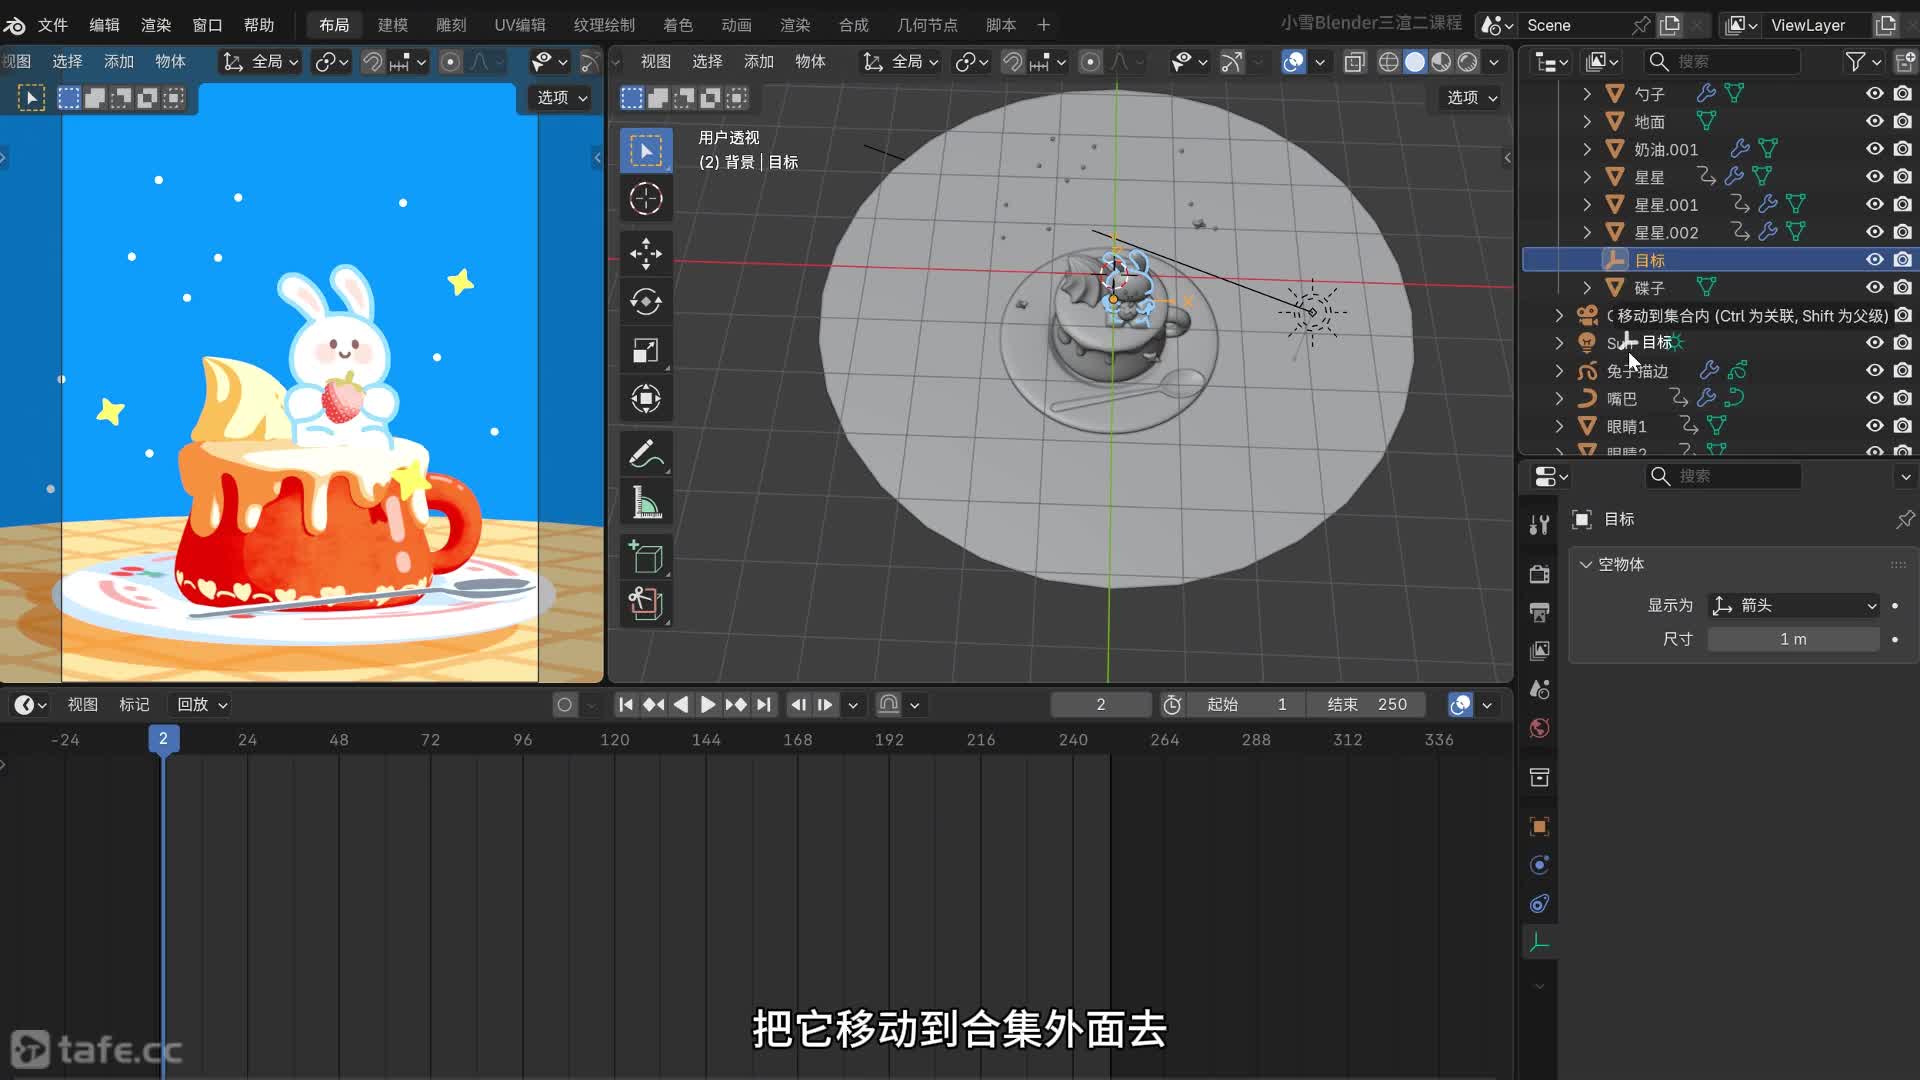Image resolution: width=1920 pixels, height=1080 pixels.
Task: Open the 文件 menu
Action: point(53,25)
